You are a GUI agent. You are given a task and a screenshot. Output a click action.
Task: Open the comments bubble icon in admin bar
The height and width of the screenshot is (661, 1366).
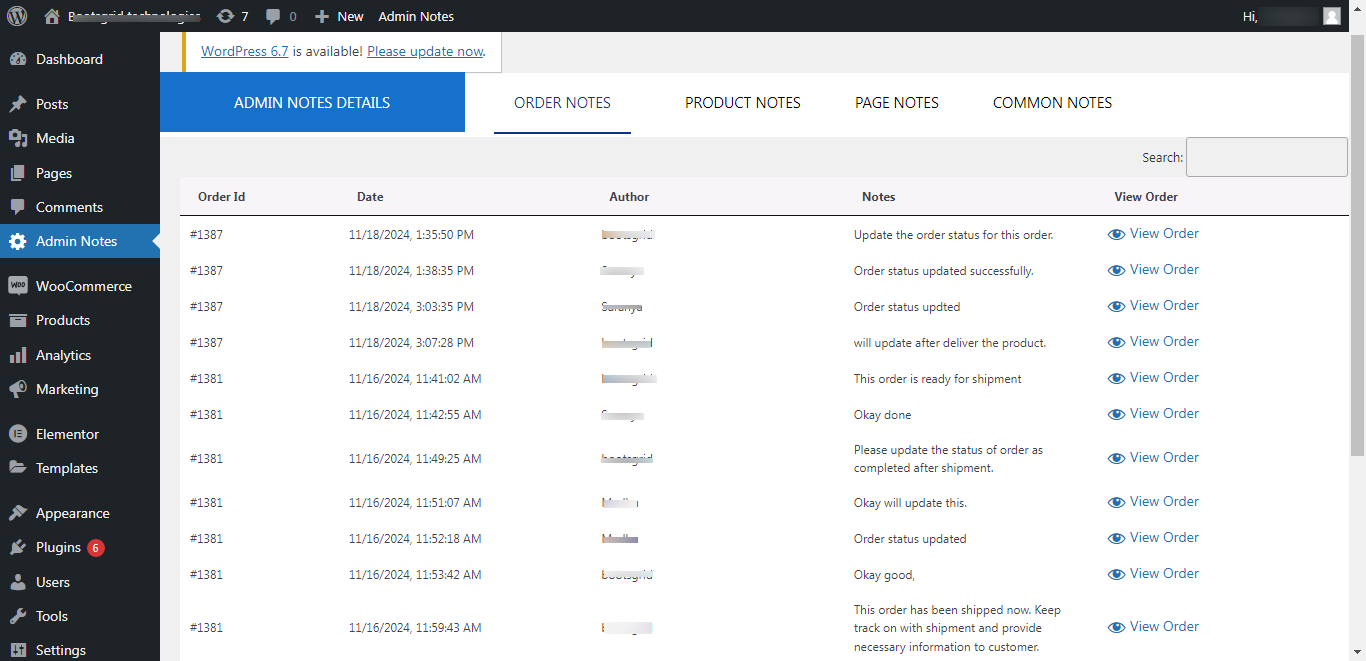point(273,17)
